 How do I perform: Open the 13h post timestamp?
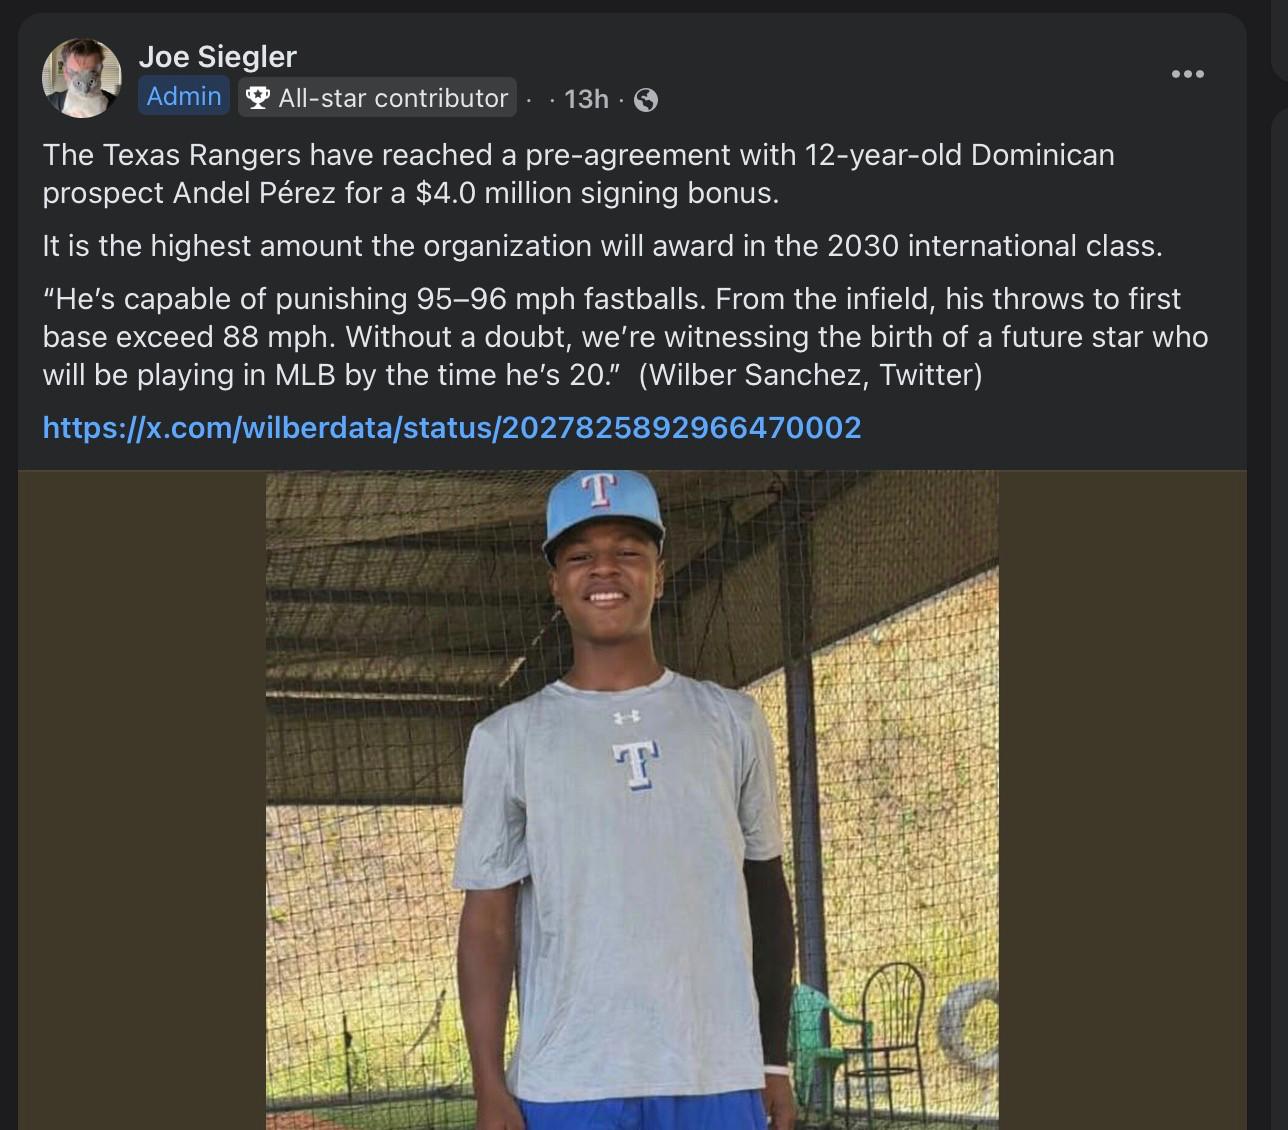[586, 99]
